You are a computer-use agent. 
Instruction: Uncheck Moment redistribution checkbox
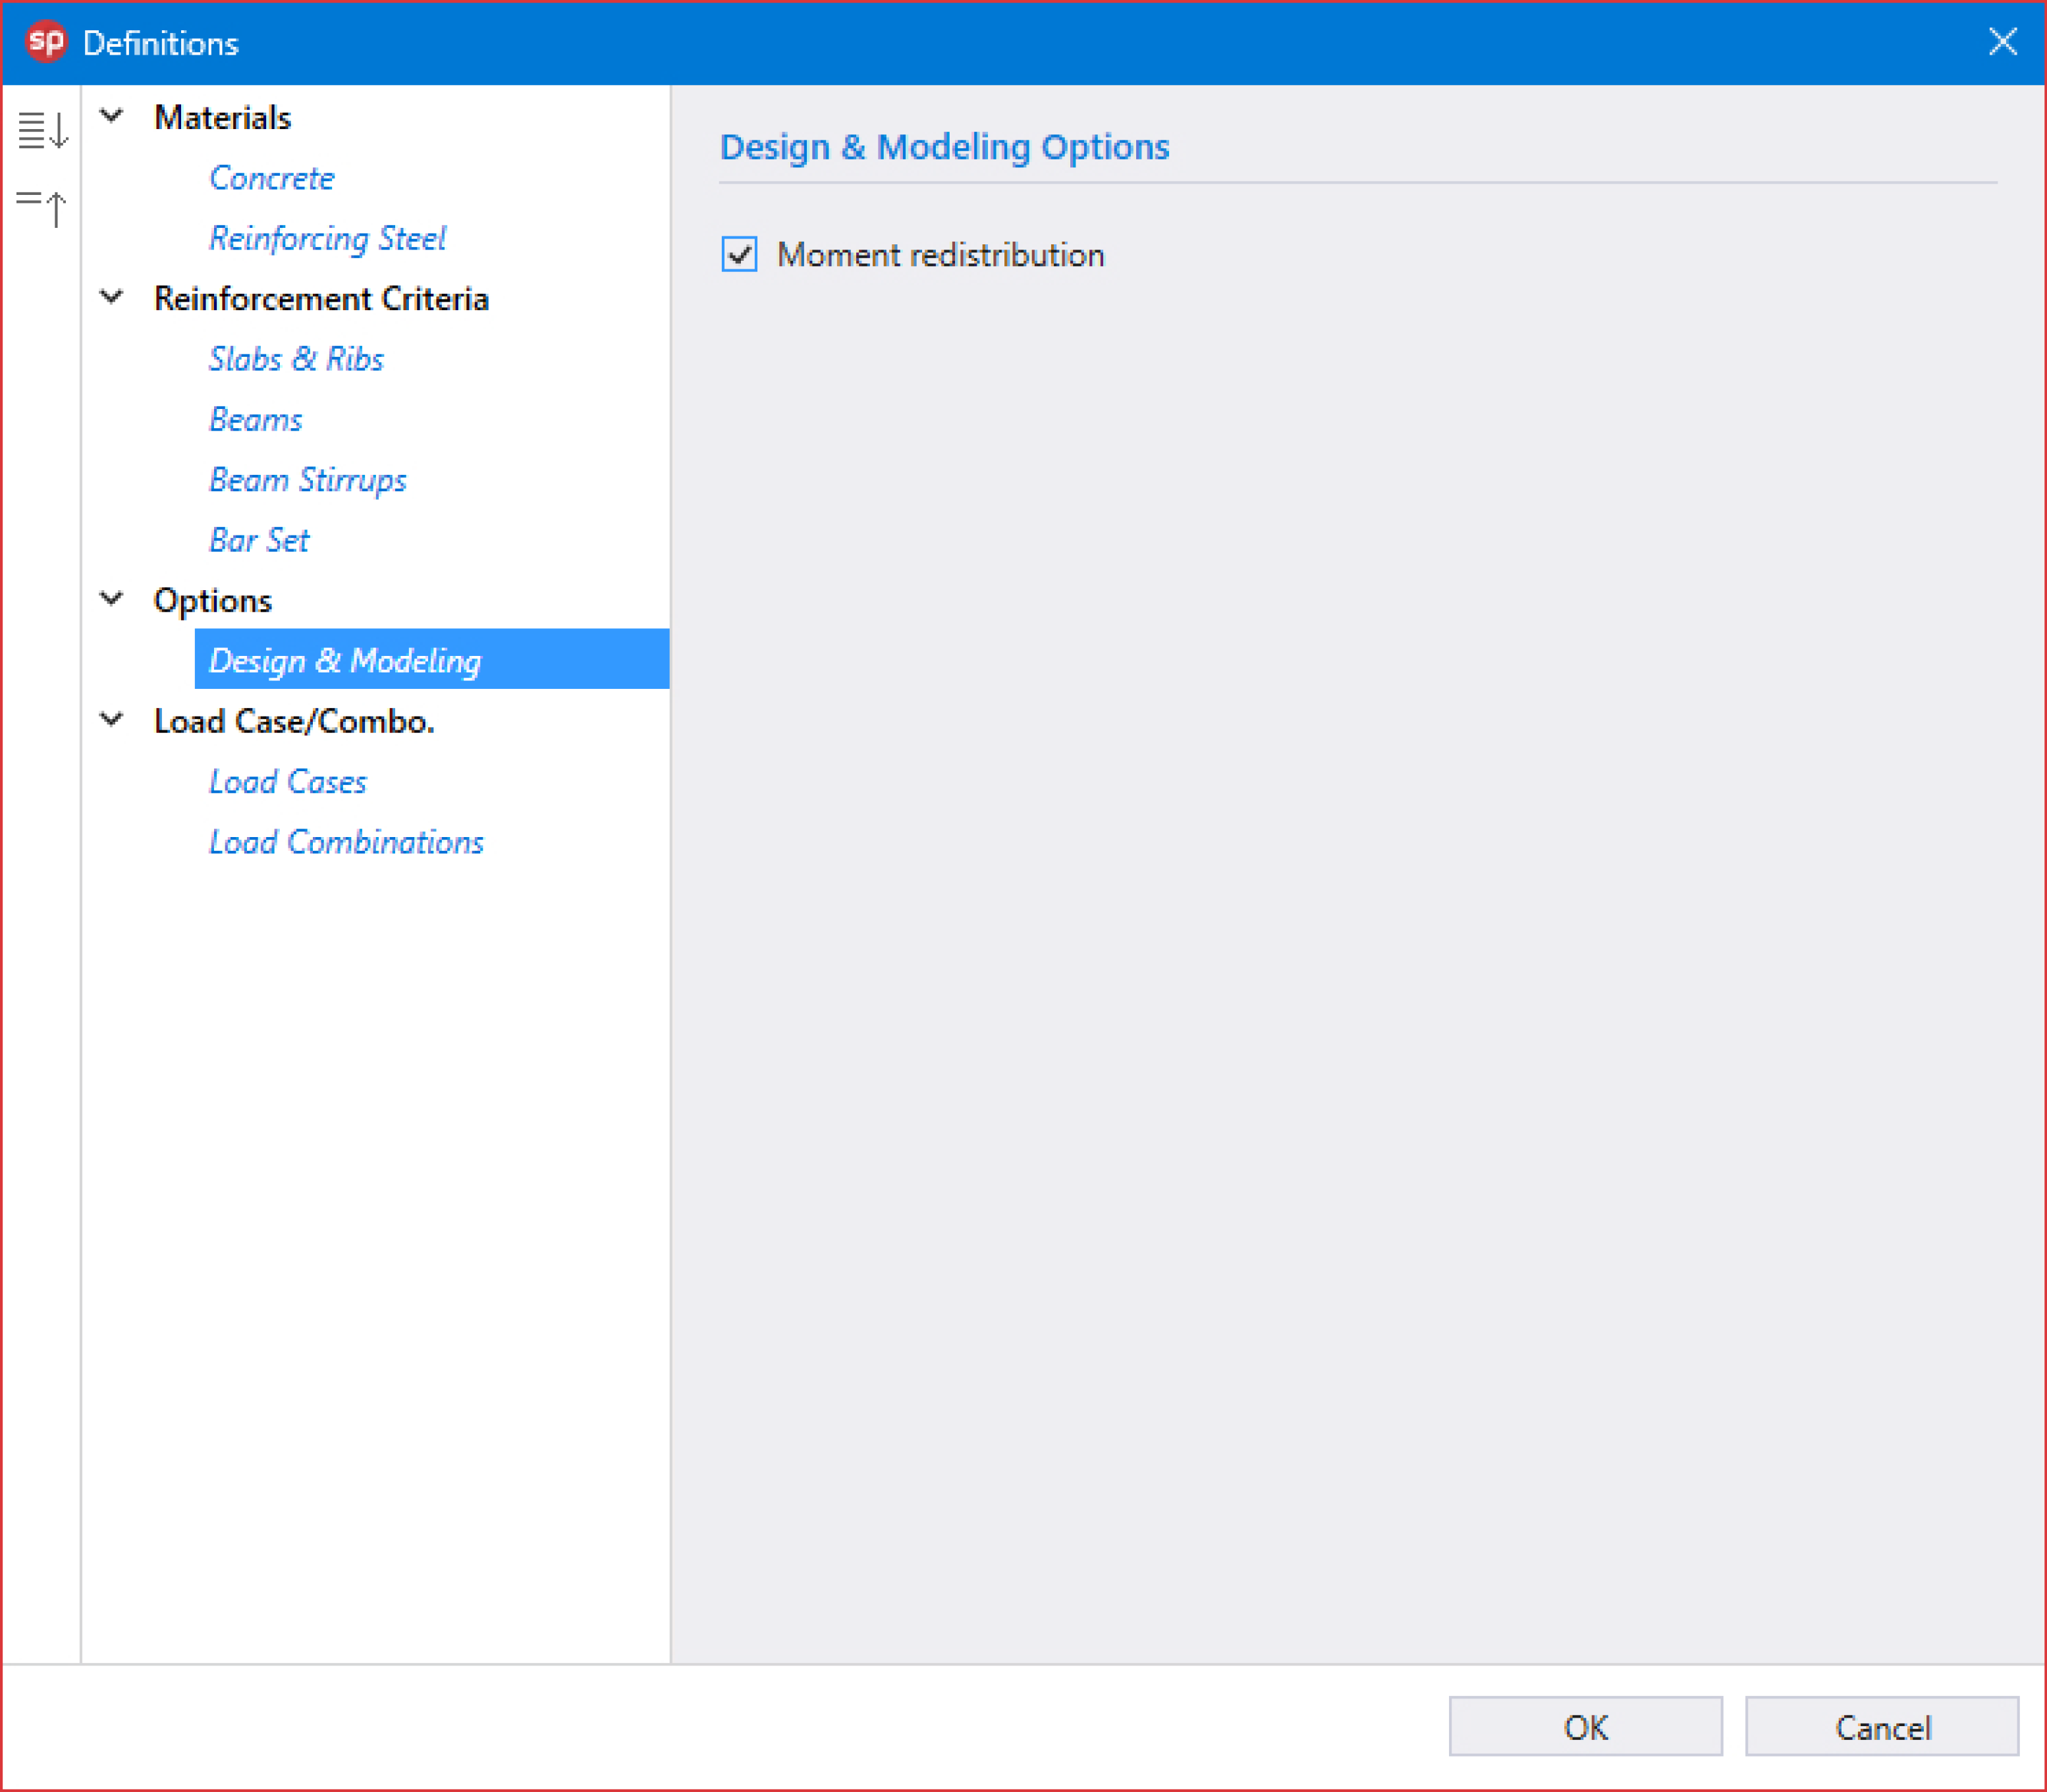pyautogui.click(x=739, y=254)
